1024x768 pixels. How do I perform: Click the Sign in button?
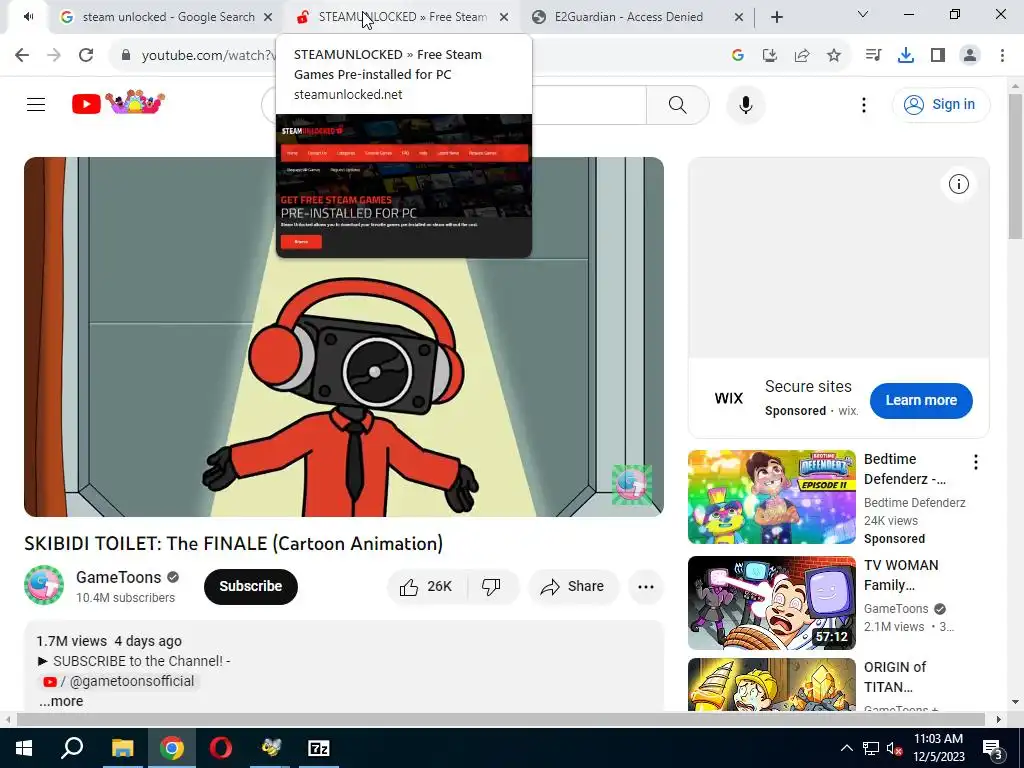point(940,104)
